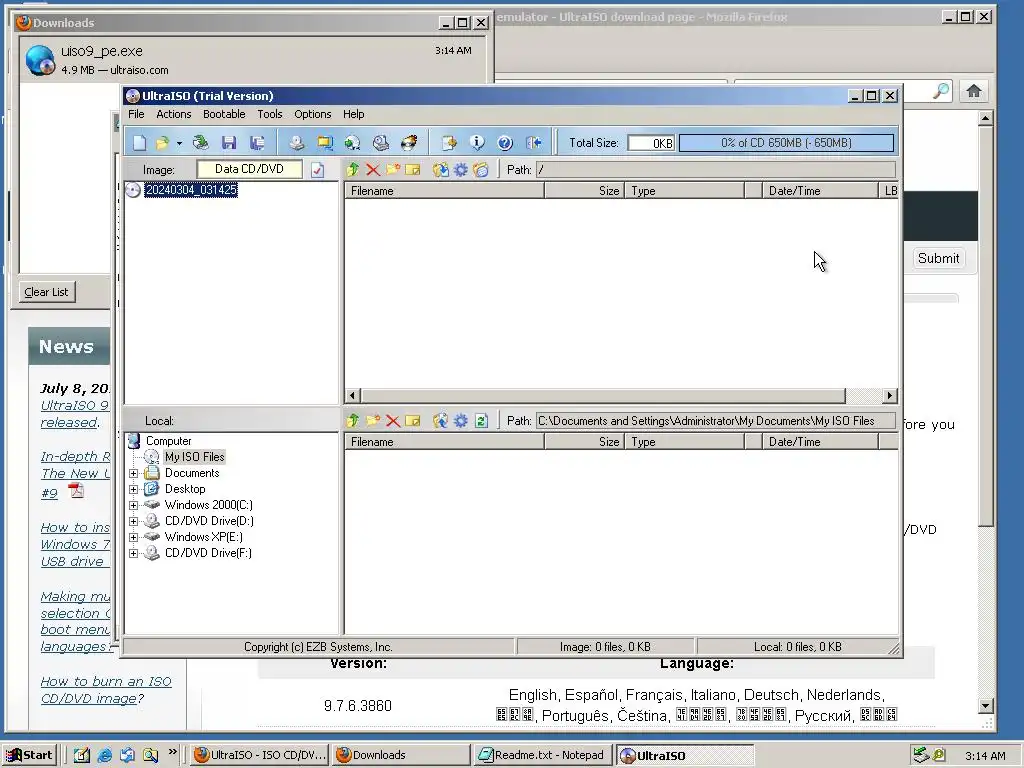Screen dimensions: 1024x768
Task: Open the Tools menu
Action: coord(270,114)
